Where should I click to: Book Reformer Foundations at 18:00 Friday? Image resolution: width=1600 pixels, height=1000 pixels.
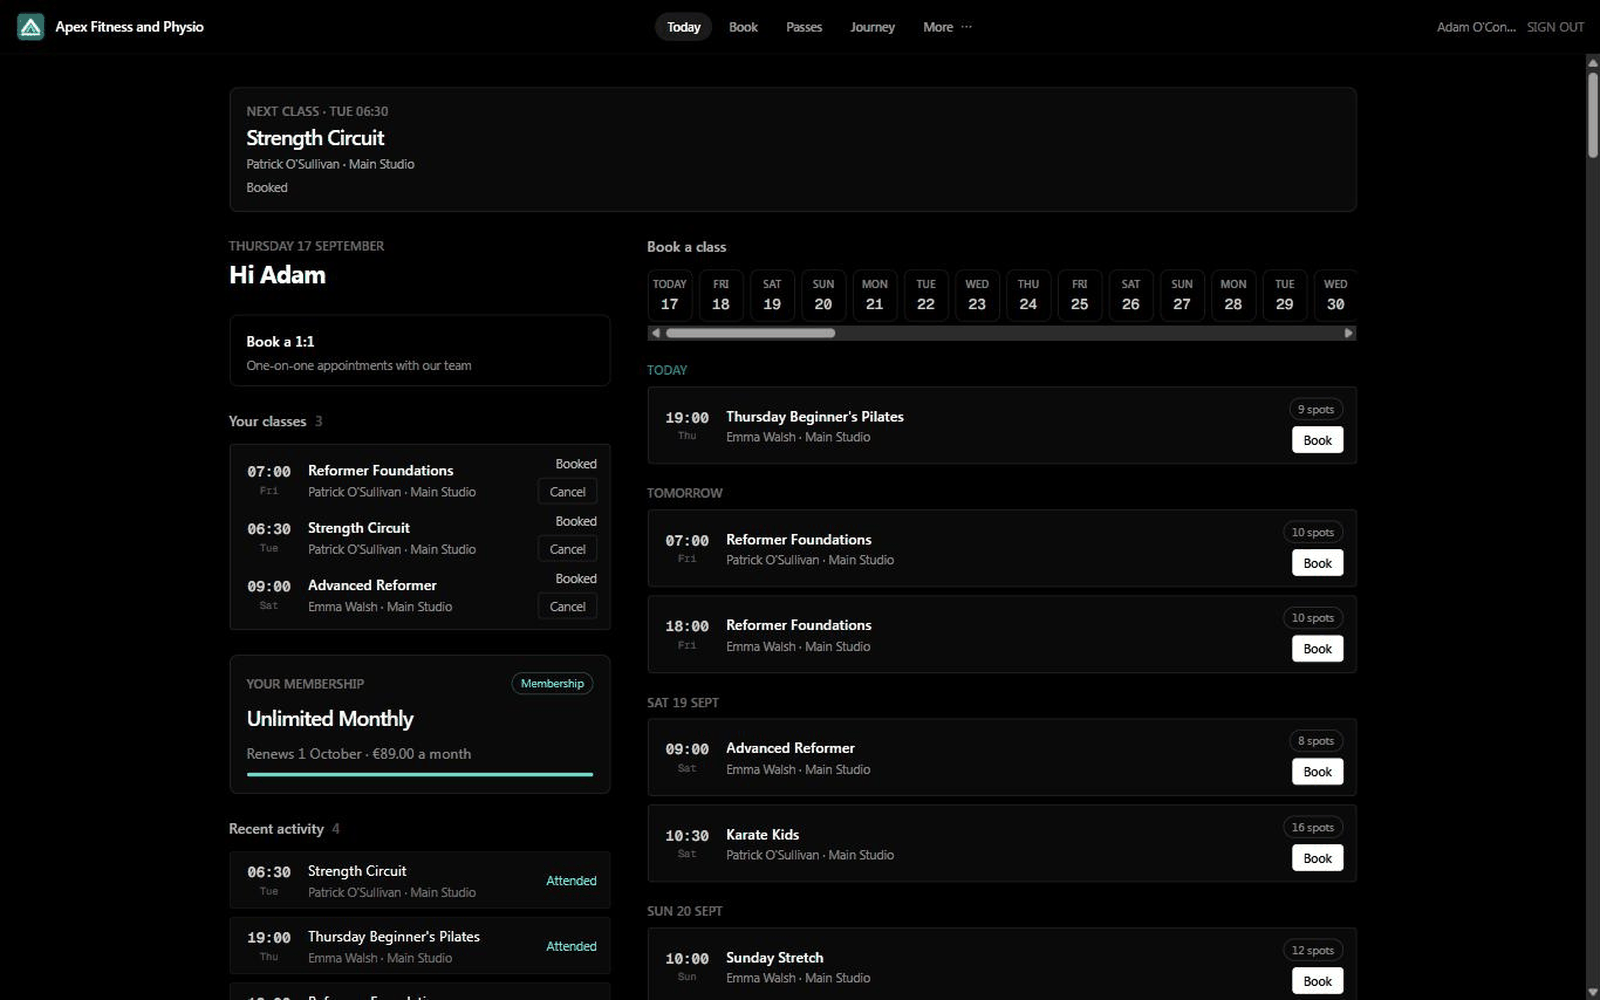point(1317,649)
